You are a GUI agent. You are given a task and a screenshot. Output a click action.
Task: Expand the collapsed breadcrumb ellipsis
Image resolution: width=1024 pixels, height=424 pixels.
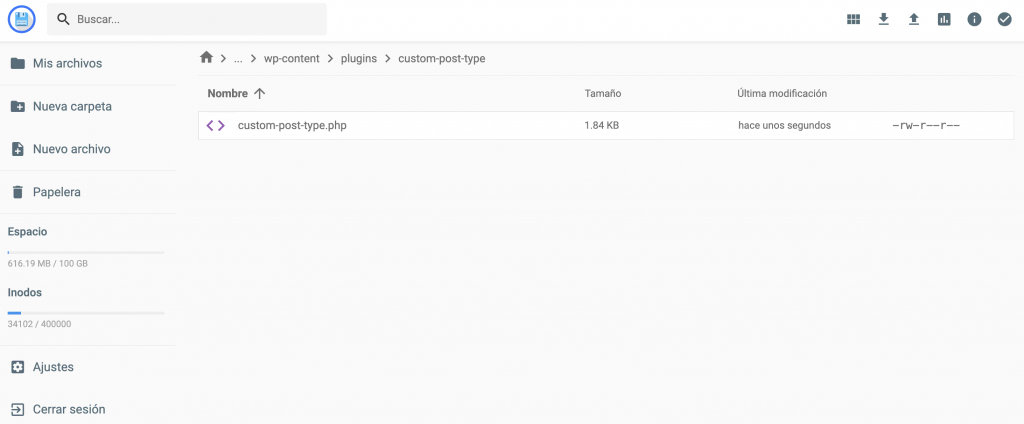pos(238,59)
